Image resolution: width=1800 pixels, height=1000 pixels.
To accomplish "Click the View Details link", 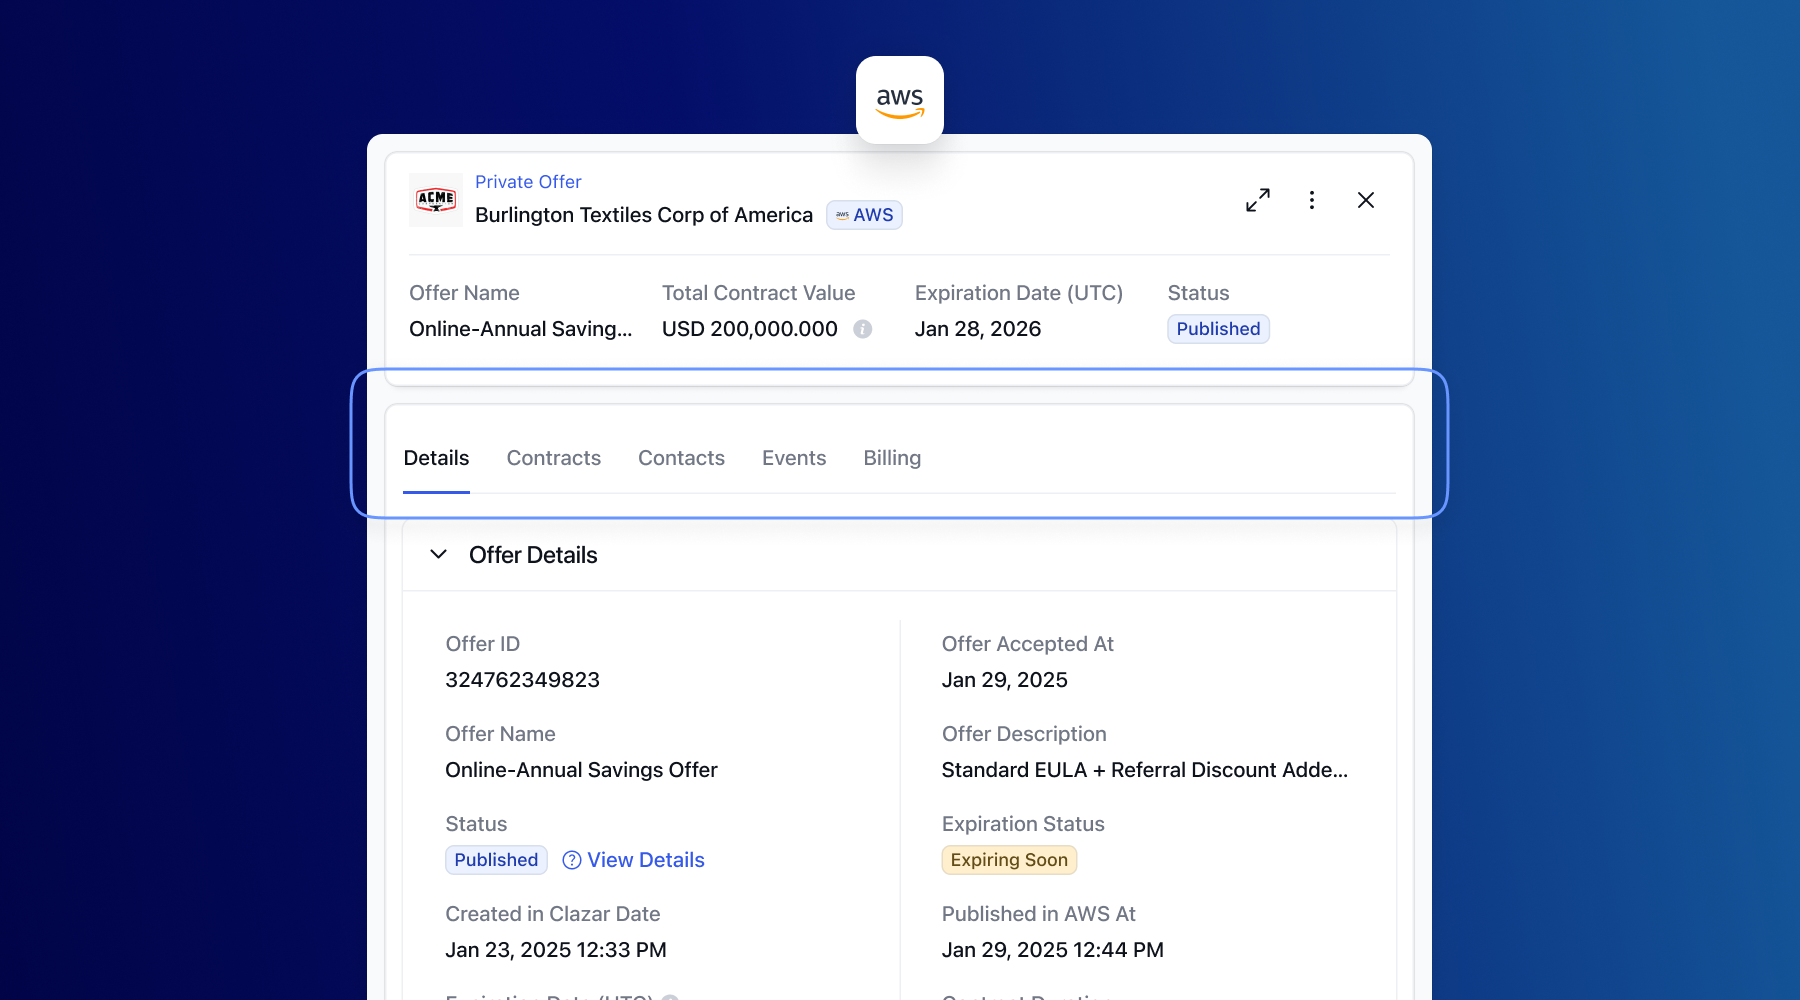I will click(646, 860).
